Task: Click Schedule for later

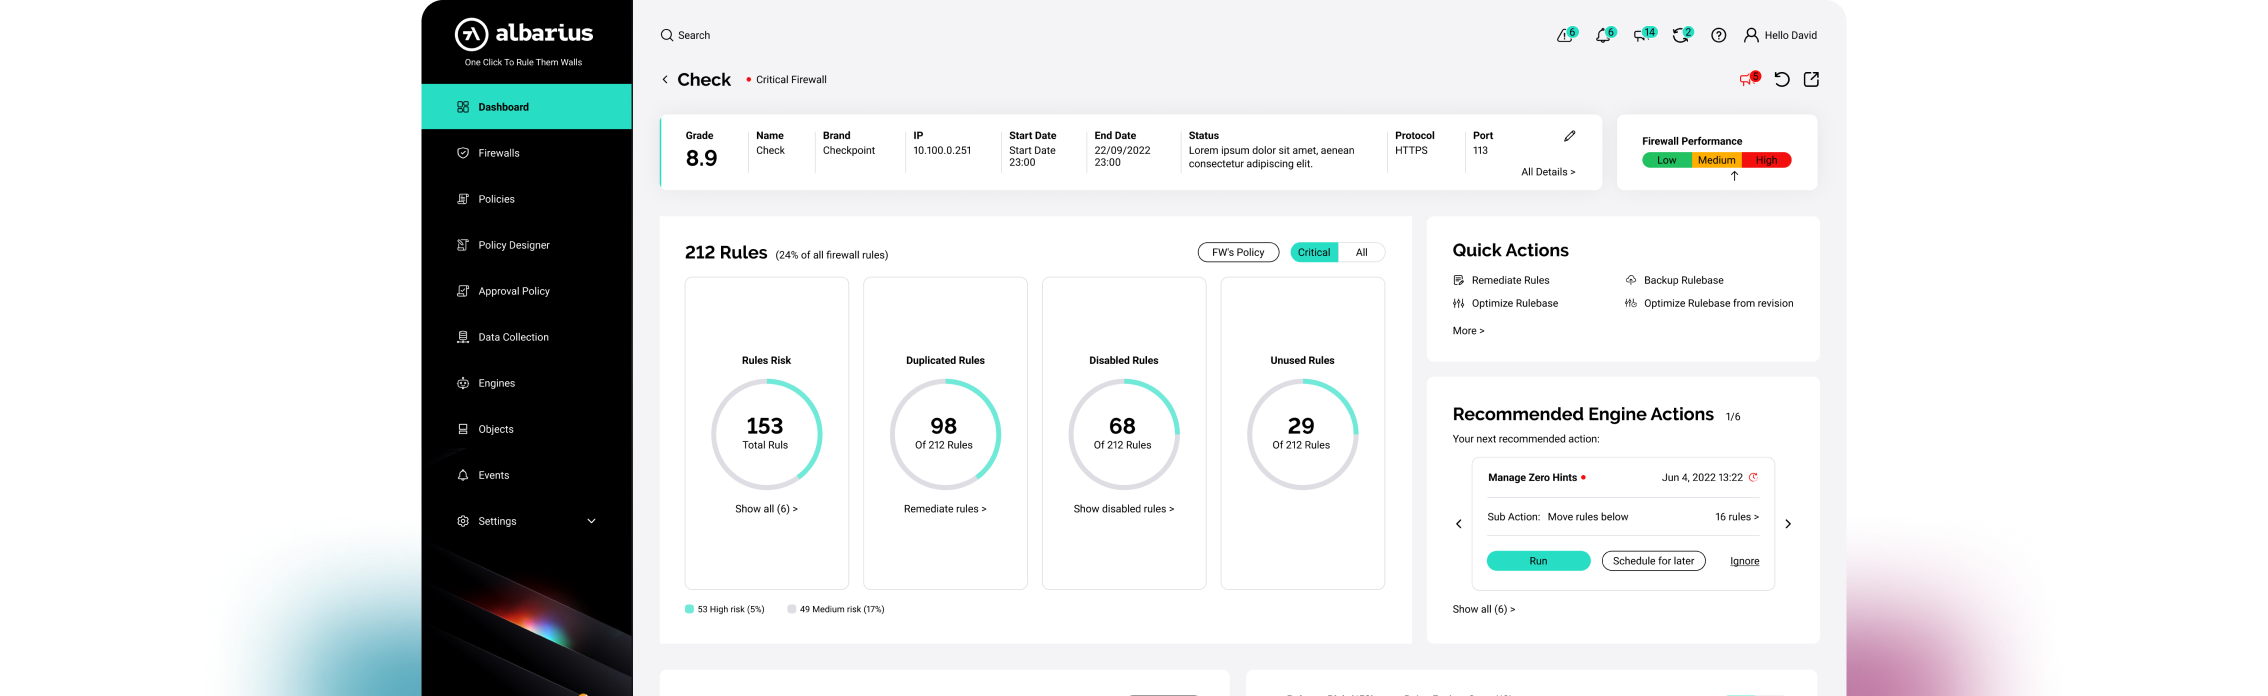Action: 1653,561
